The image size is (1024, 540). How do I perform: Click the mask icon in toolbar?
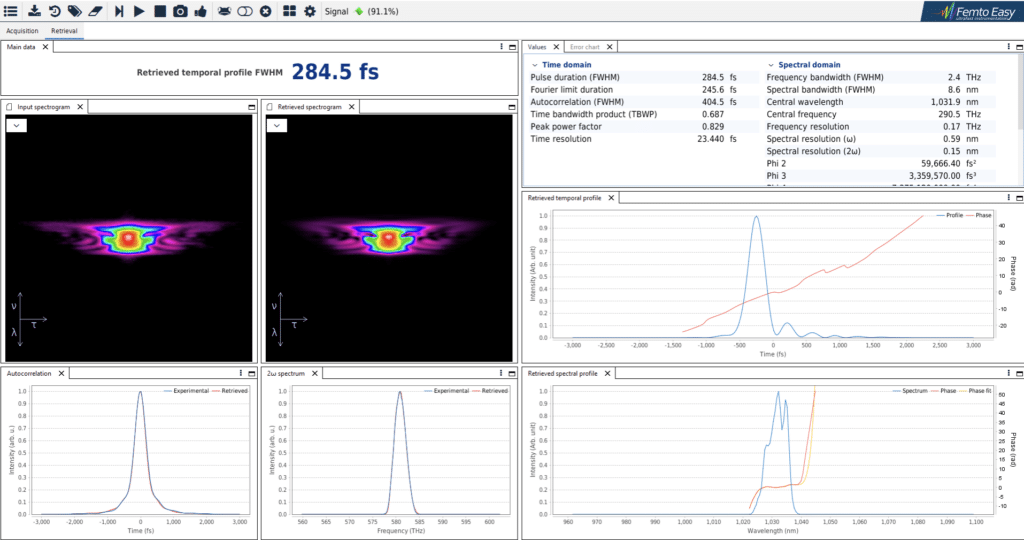coord(224,11)
